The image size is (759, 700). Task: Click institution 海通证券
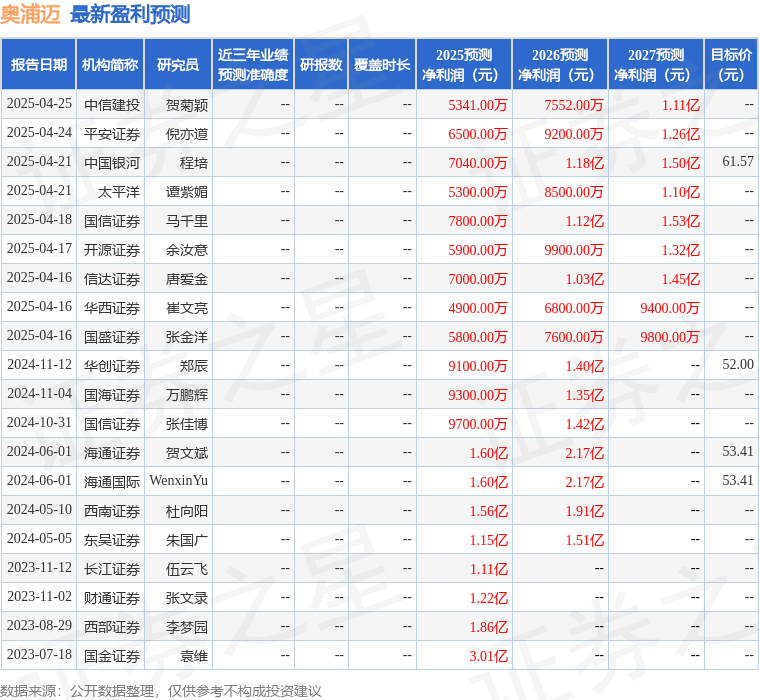[x=112, y=454]
